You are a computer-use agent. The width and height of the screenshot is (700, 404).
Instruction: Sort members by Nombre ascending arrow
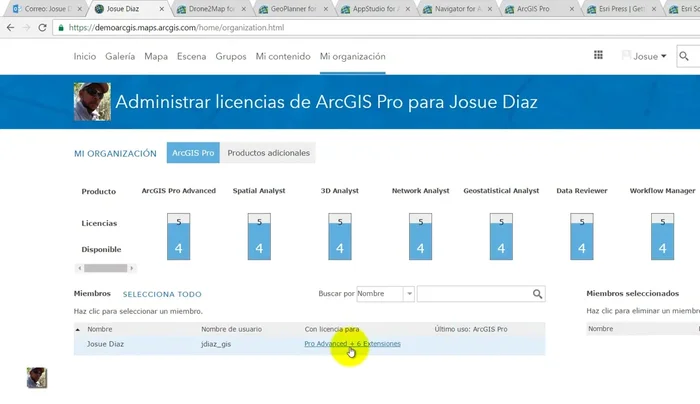[78, 329]
